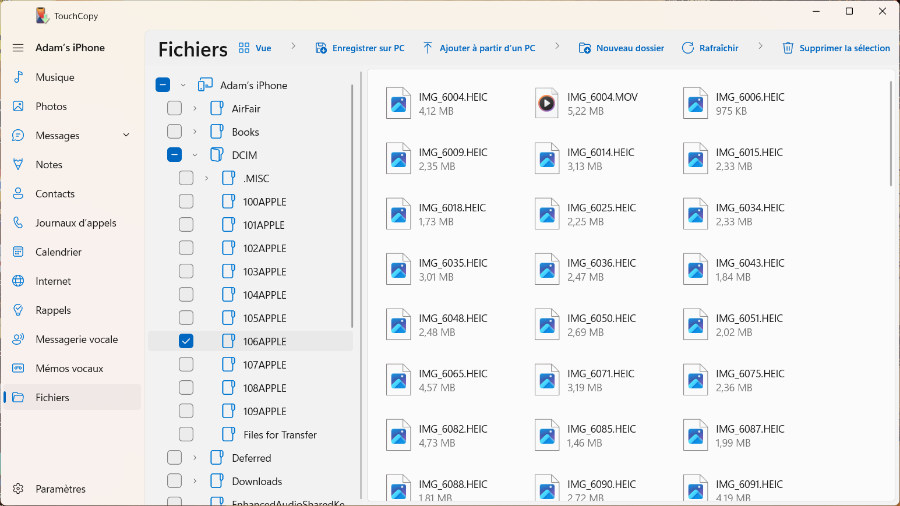Click the Rafraîchir toolbar icon

coord(688,48)
